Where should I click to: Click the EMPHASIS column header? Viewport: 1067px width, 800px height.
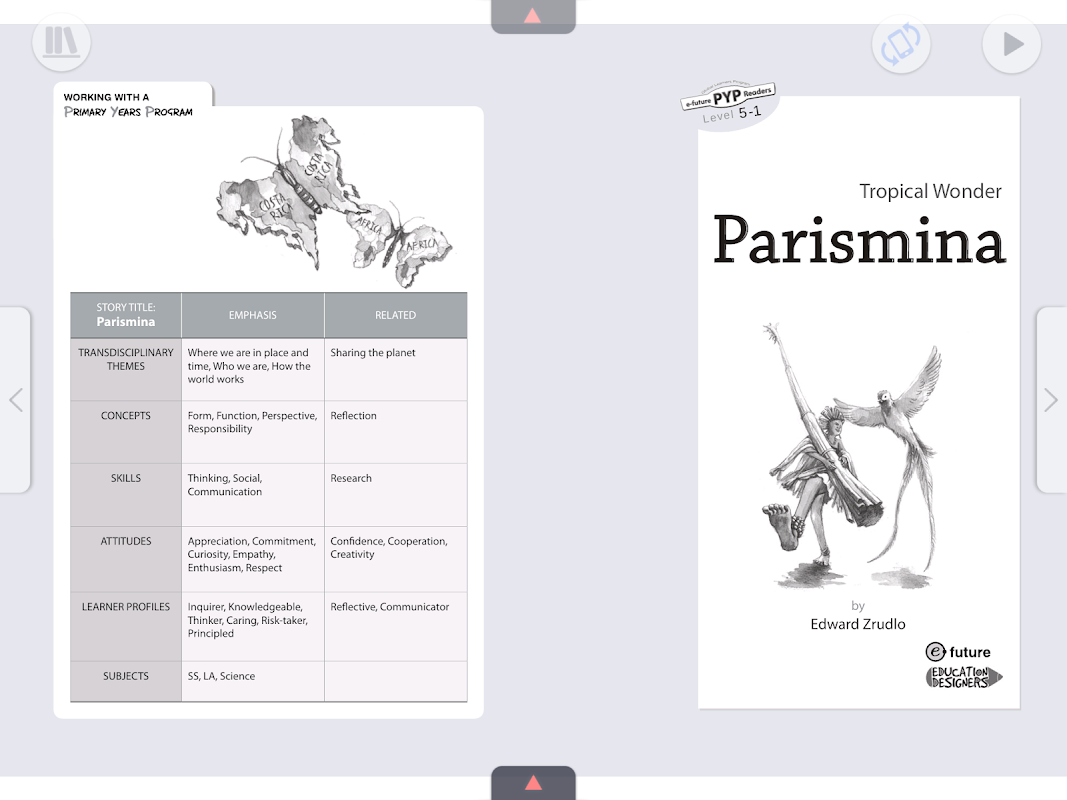[252, 315]
